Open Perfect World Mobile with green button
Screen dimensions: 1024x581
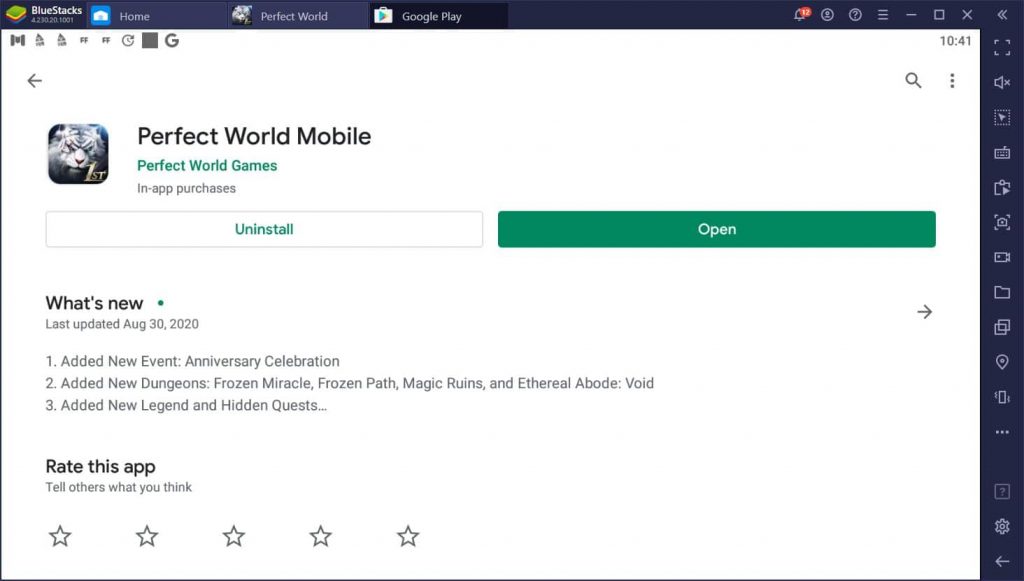coord(716,229)
